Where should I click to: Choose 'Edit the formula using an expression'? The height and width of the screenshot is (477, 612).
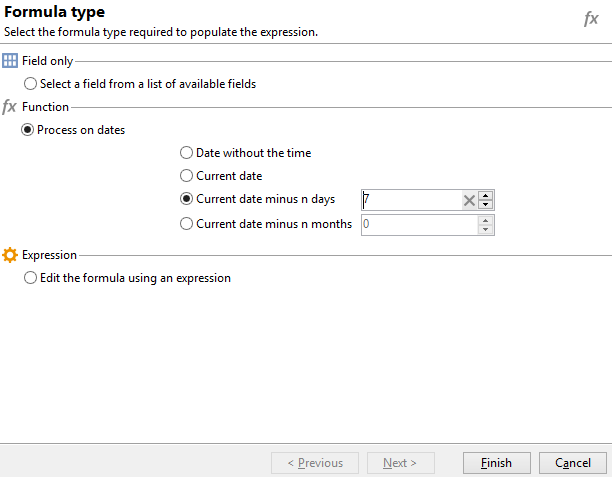point(31,278)
